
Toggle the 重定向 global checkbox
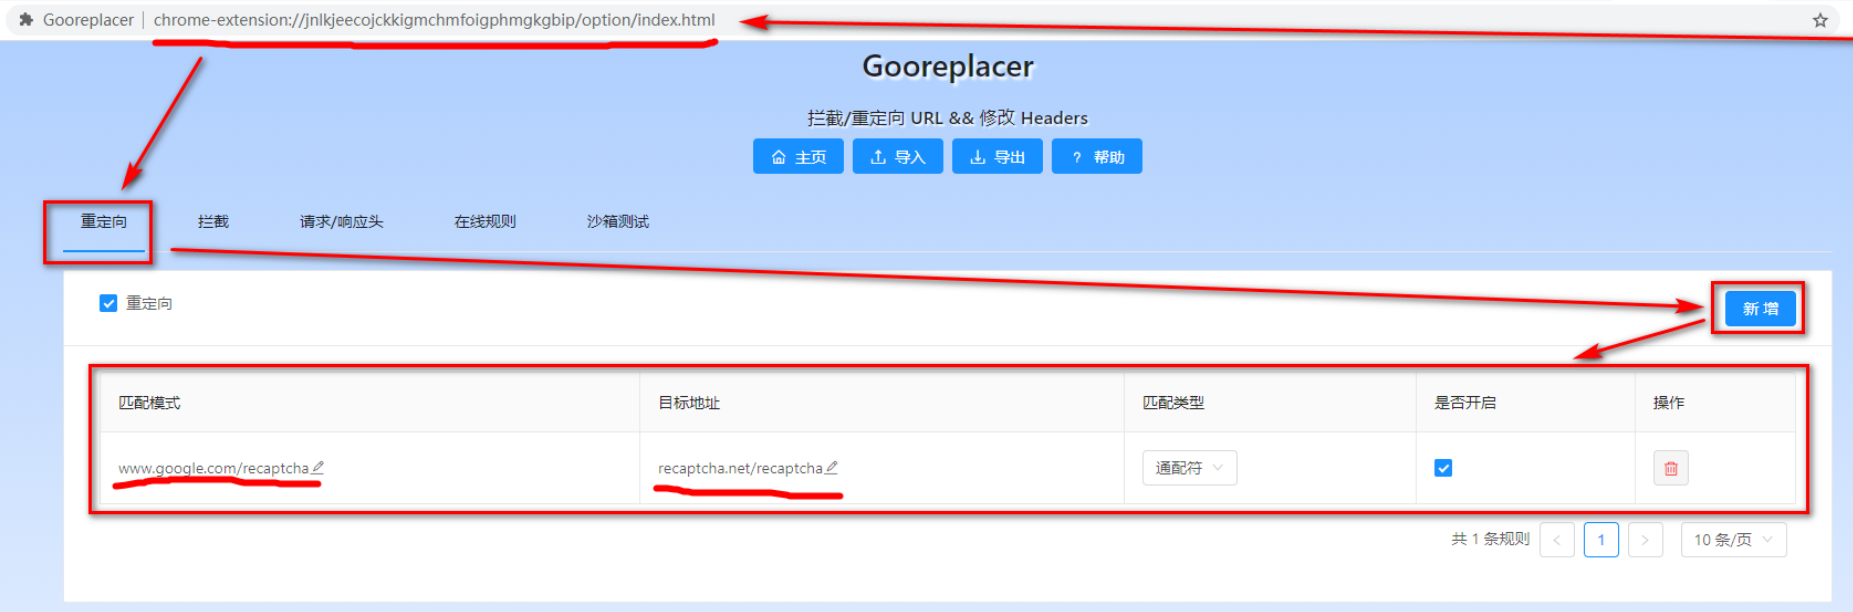(108, 303)
